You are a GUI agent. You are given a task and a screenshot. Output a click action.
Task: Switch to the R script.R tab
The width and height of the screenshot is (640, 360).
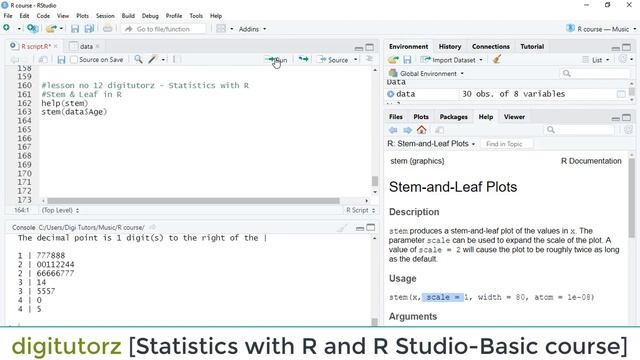click(36, 47)
